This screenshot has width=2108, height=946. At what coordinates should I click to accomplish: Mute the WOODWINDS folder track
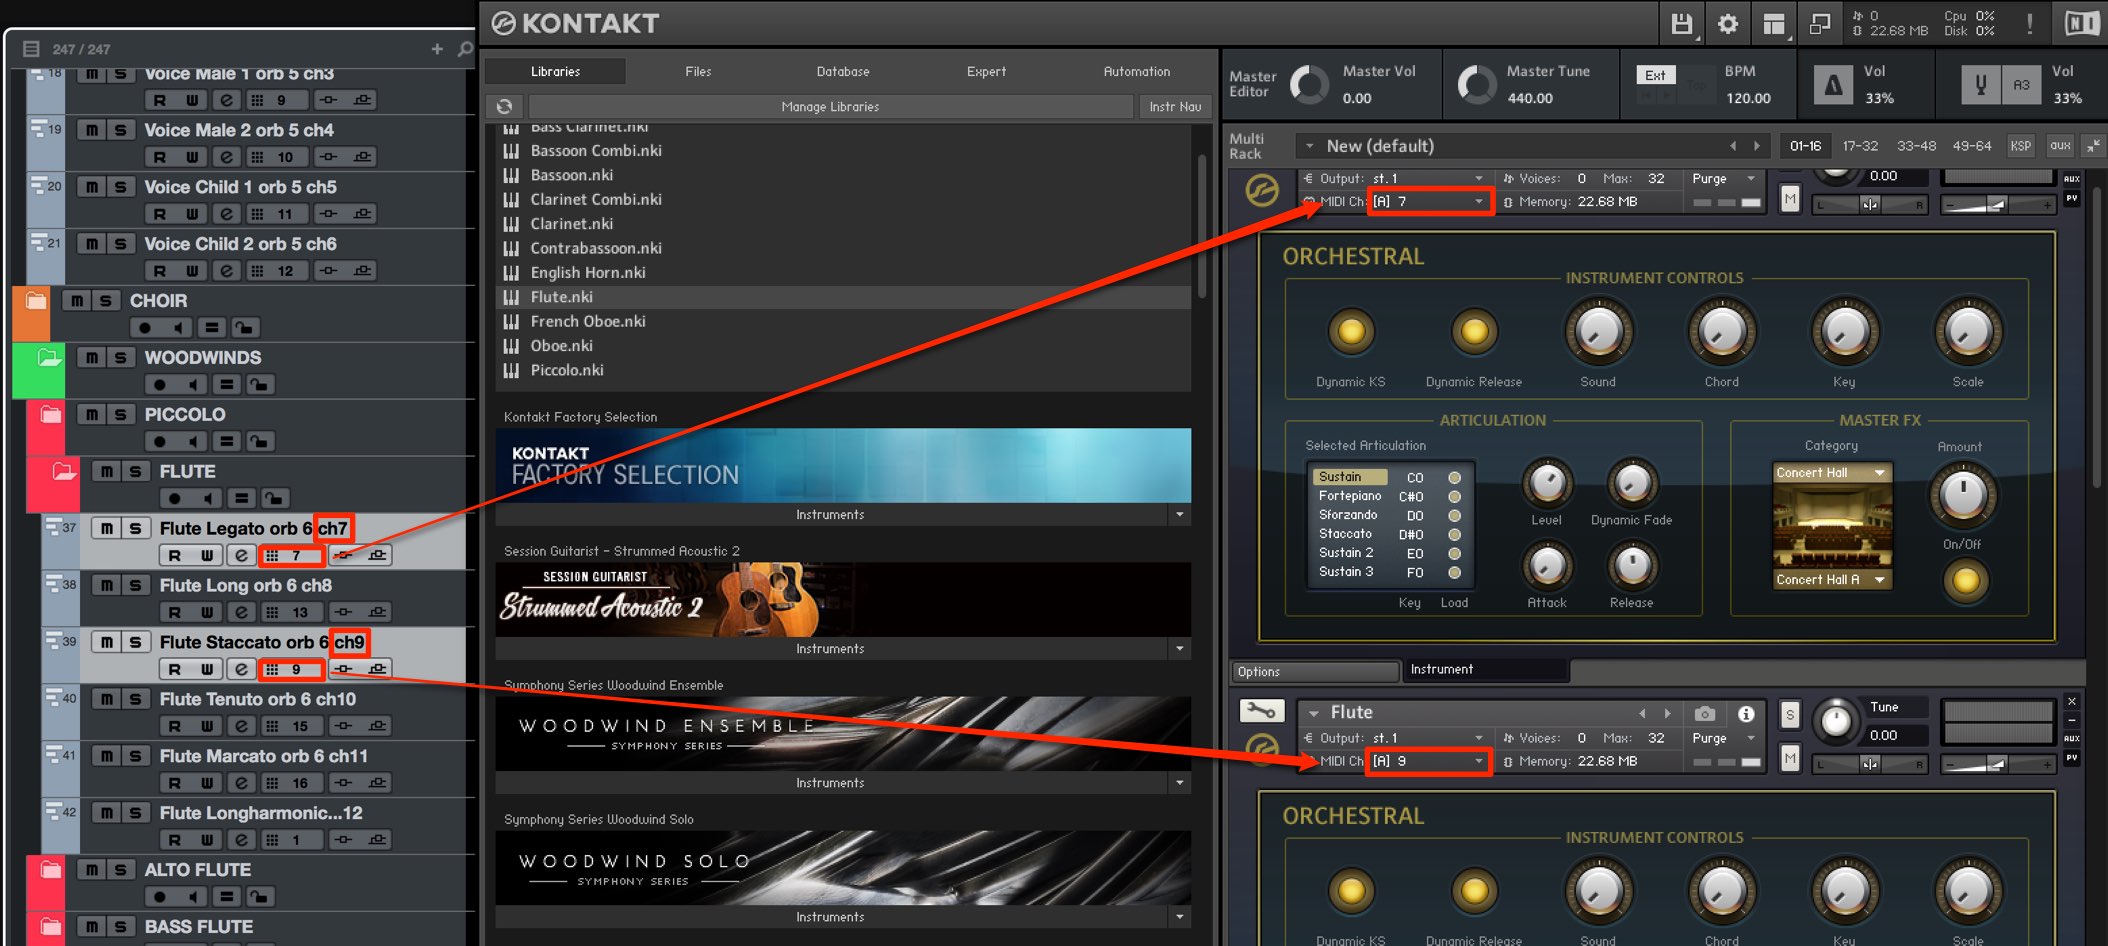(x=91, y=357)
